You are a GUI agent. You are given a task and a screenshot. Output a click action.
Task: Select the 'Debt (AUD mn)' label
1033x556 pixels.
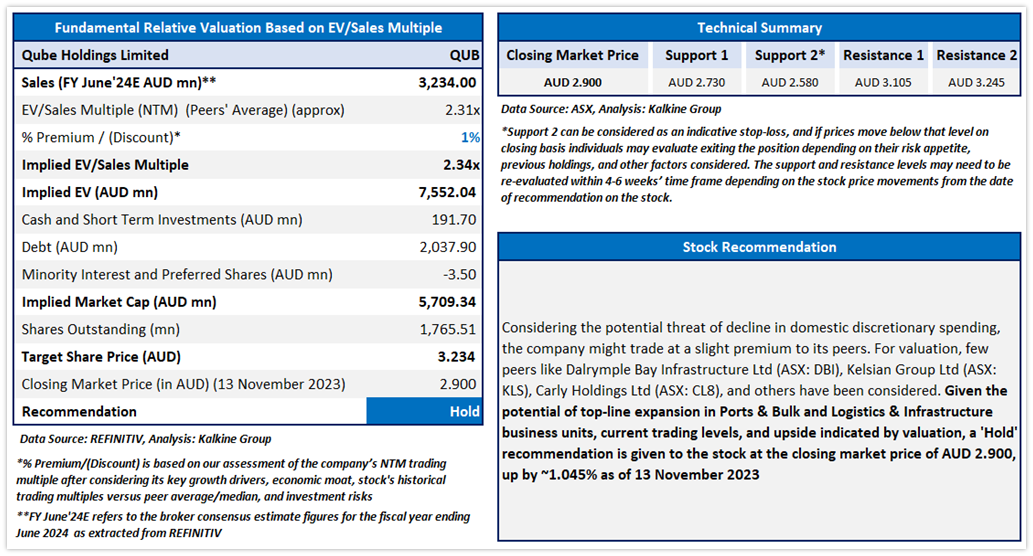click(x=69, y=248)
